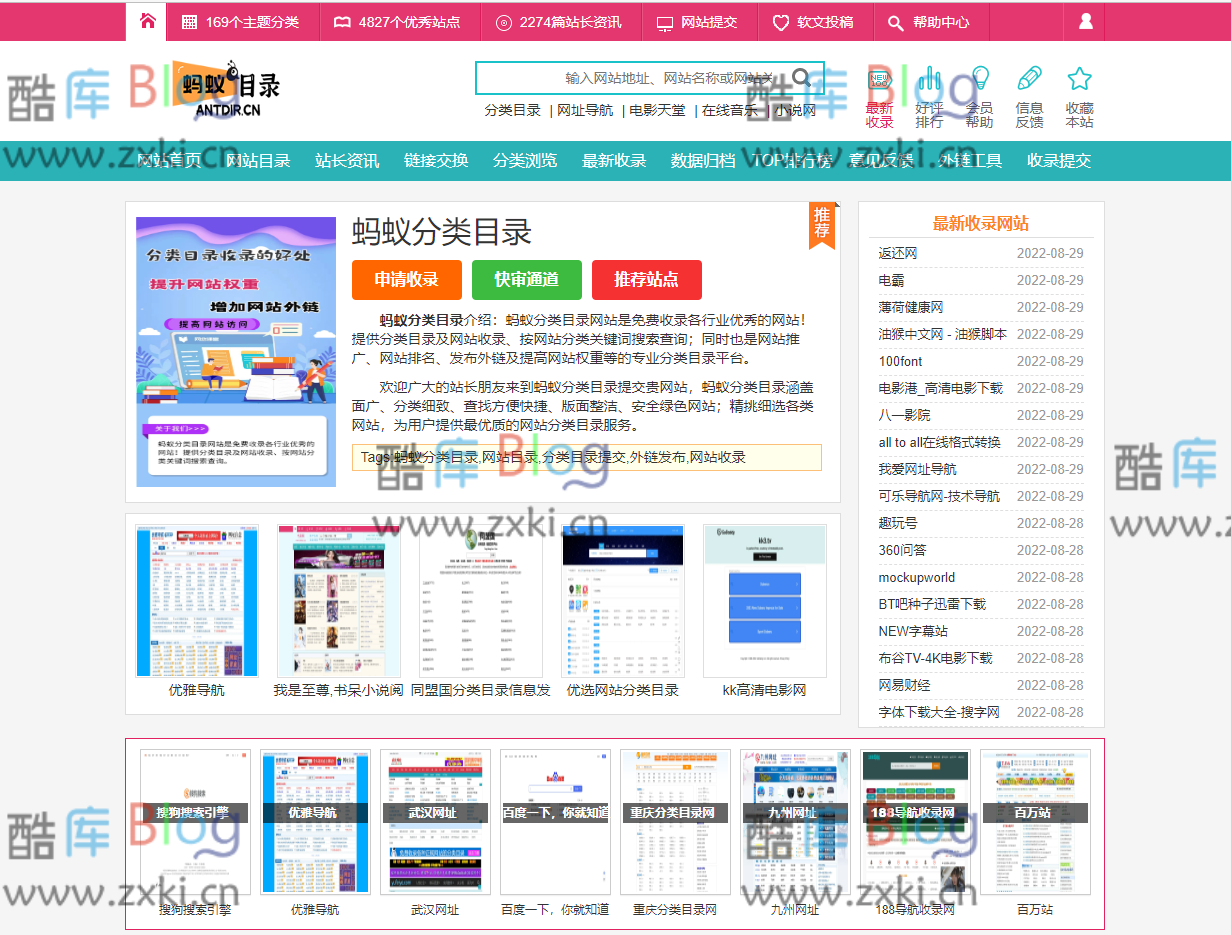This screenshot has width=1231, height=935.
Task: Click the monitor icon next to 网站提交
Action: [x=664, y=21]
